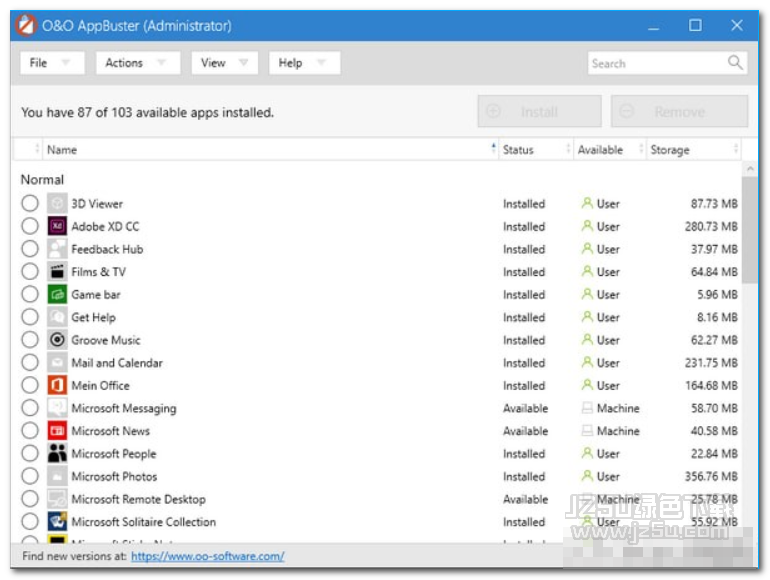Click the Groove Music disc icon
This screenshot has height=580, width=770.
click(x=57, y=340)
